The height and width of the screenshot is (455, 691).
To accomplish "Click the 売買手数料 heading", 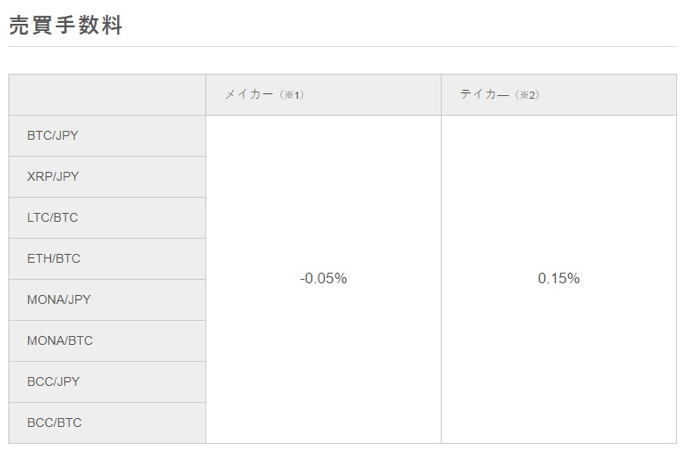I will coord(66,25).
